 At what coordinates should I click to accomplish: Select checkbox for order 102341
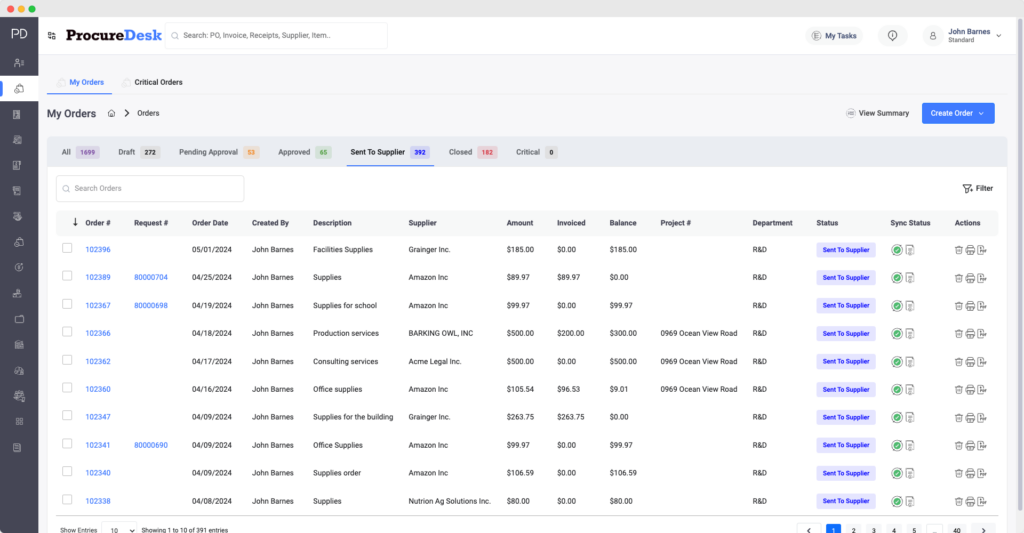pyautogui.click(x=67, y=444)
